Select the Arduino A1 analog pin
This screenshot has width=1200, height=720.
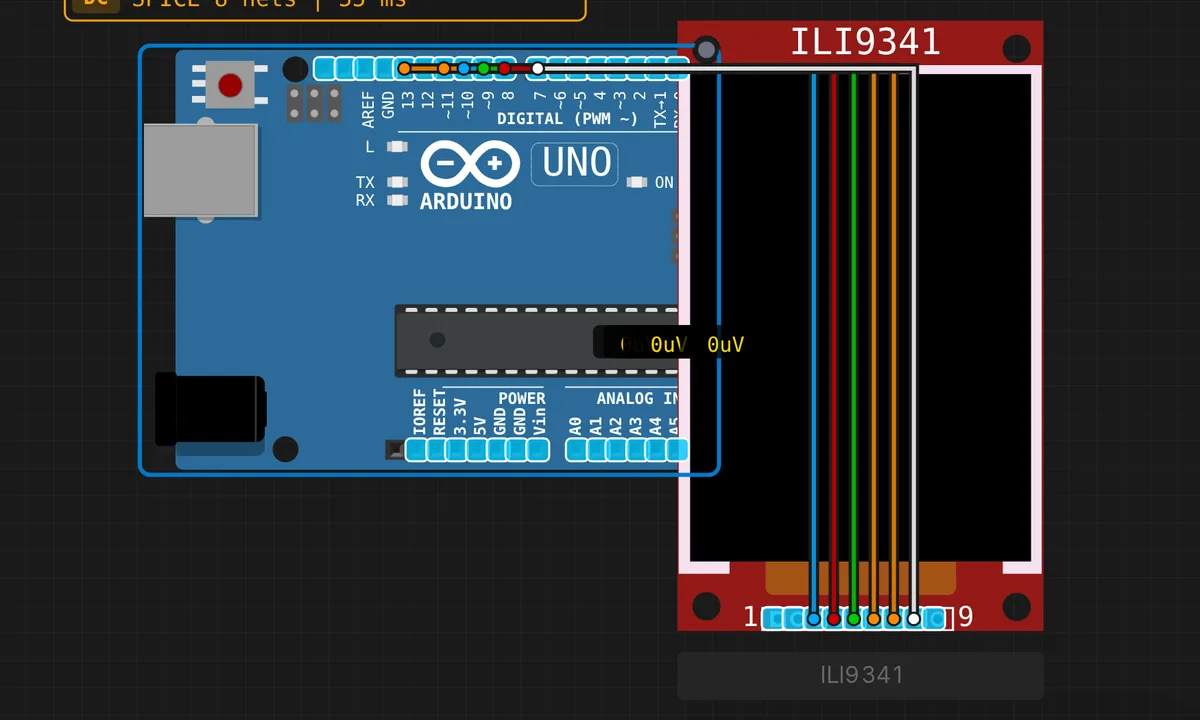[x=597, y=450]
